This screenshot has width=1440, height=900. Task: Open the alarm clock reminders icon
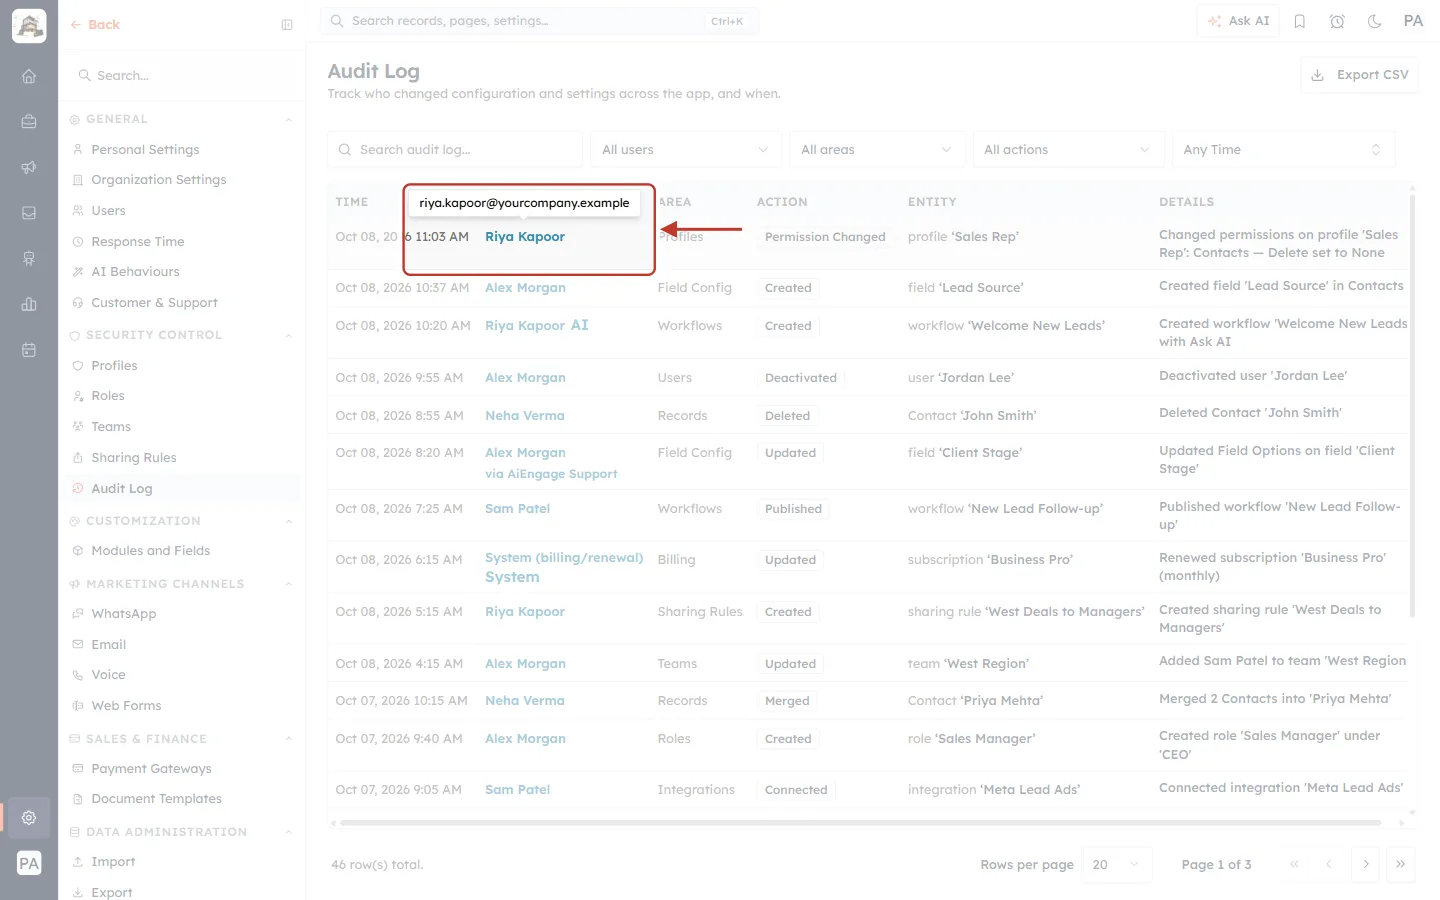1337,21
